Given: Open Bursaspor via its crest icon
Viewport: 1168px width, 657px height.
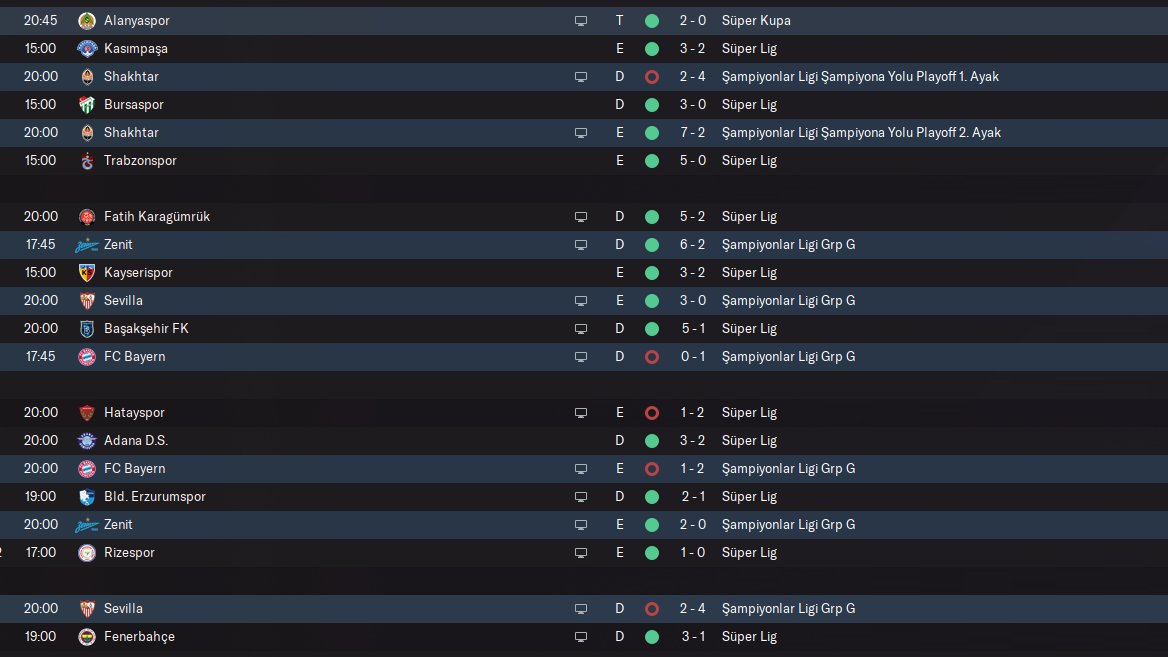Looking at the screenshot, I should 87,104.
